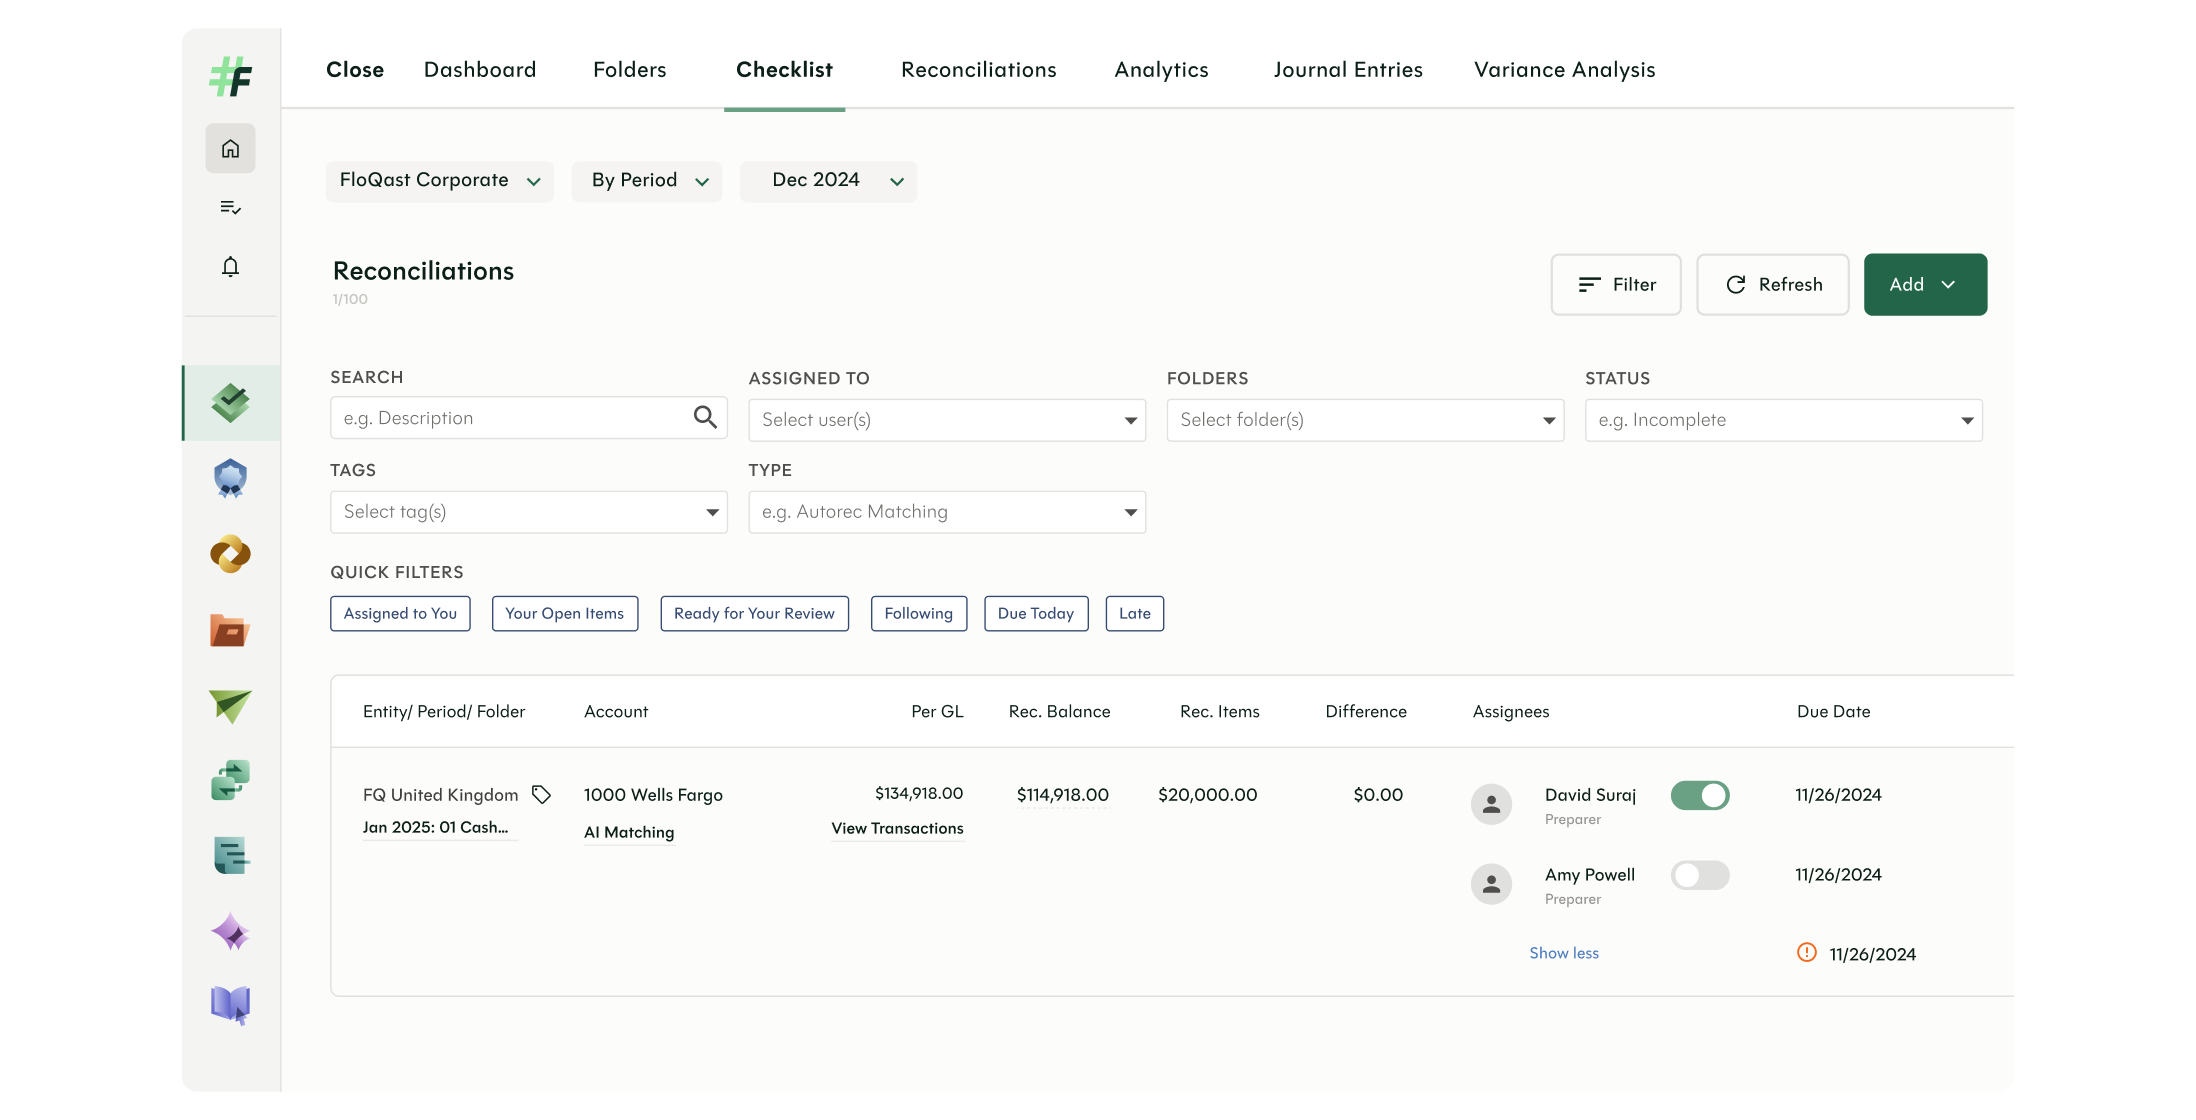Click Show less under assignees
Image resolution: width=2196 pixels, height=1120 pixels.
(x=1564, y=953)
